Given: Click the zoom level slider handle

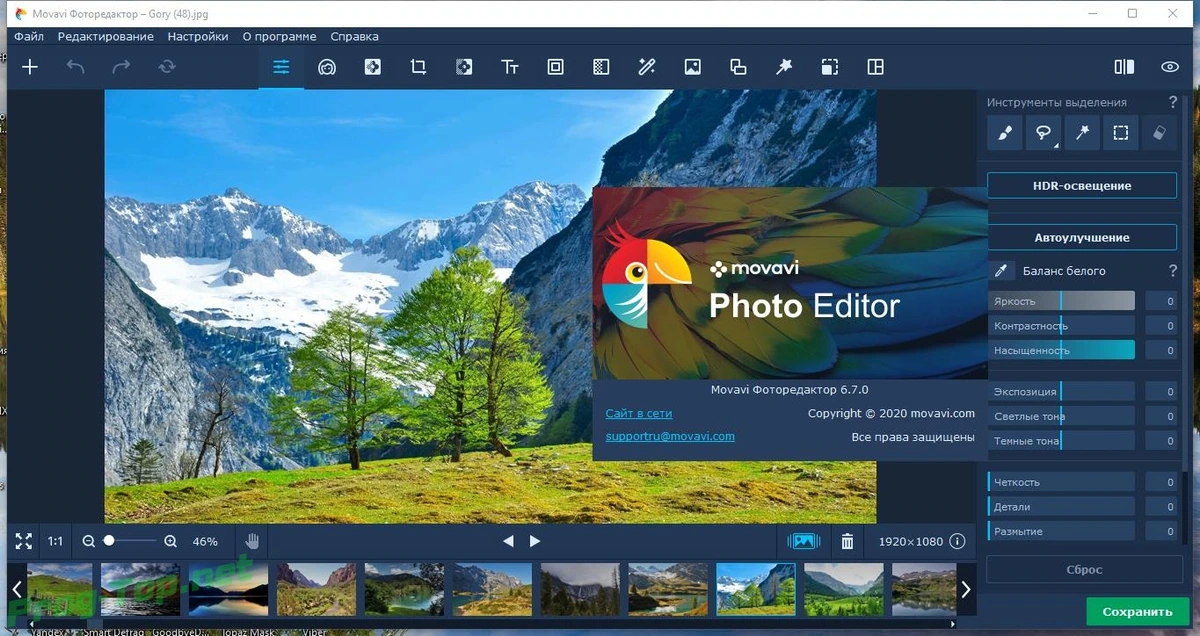Looking at the screenshot, I should [x=109, y=540].
